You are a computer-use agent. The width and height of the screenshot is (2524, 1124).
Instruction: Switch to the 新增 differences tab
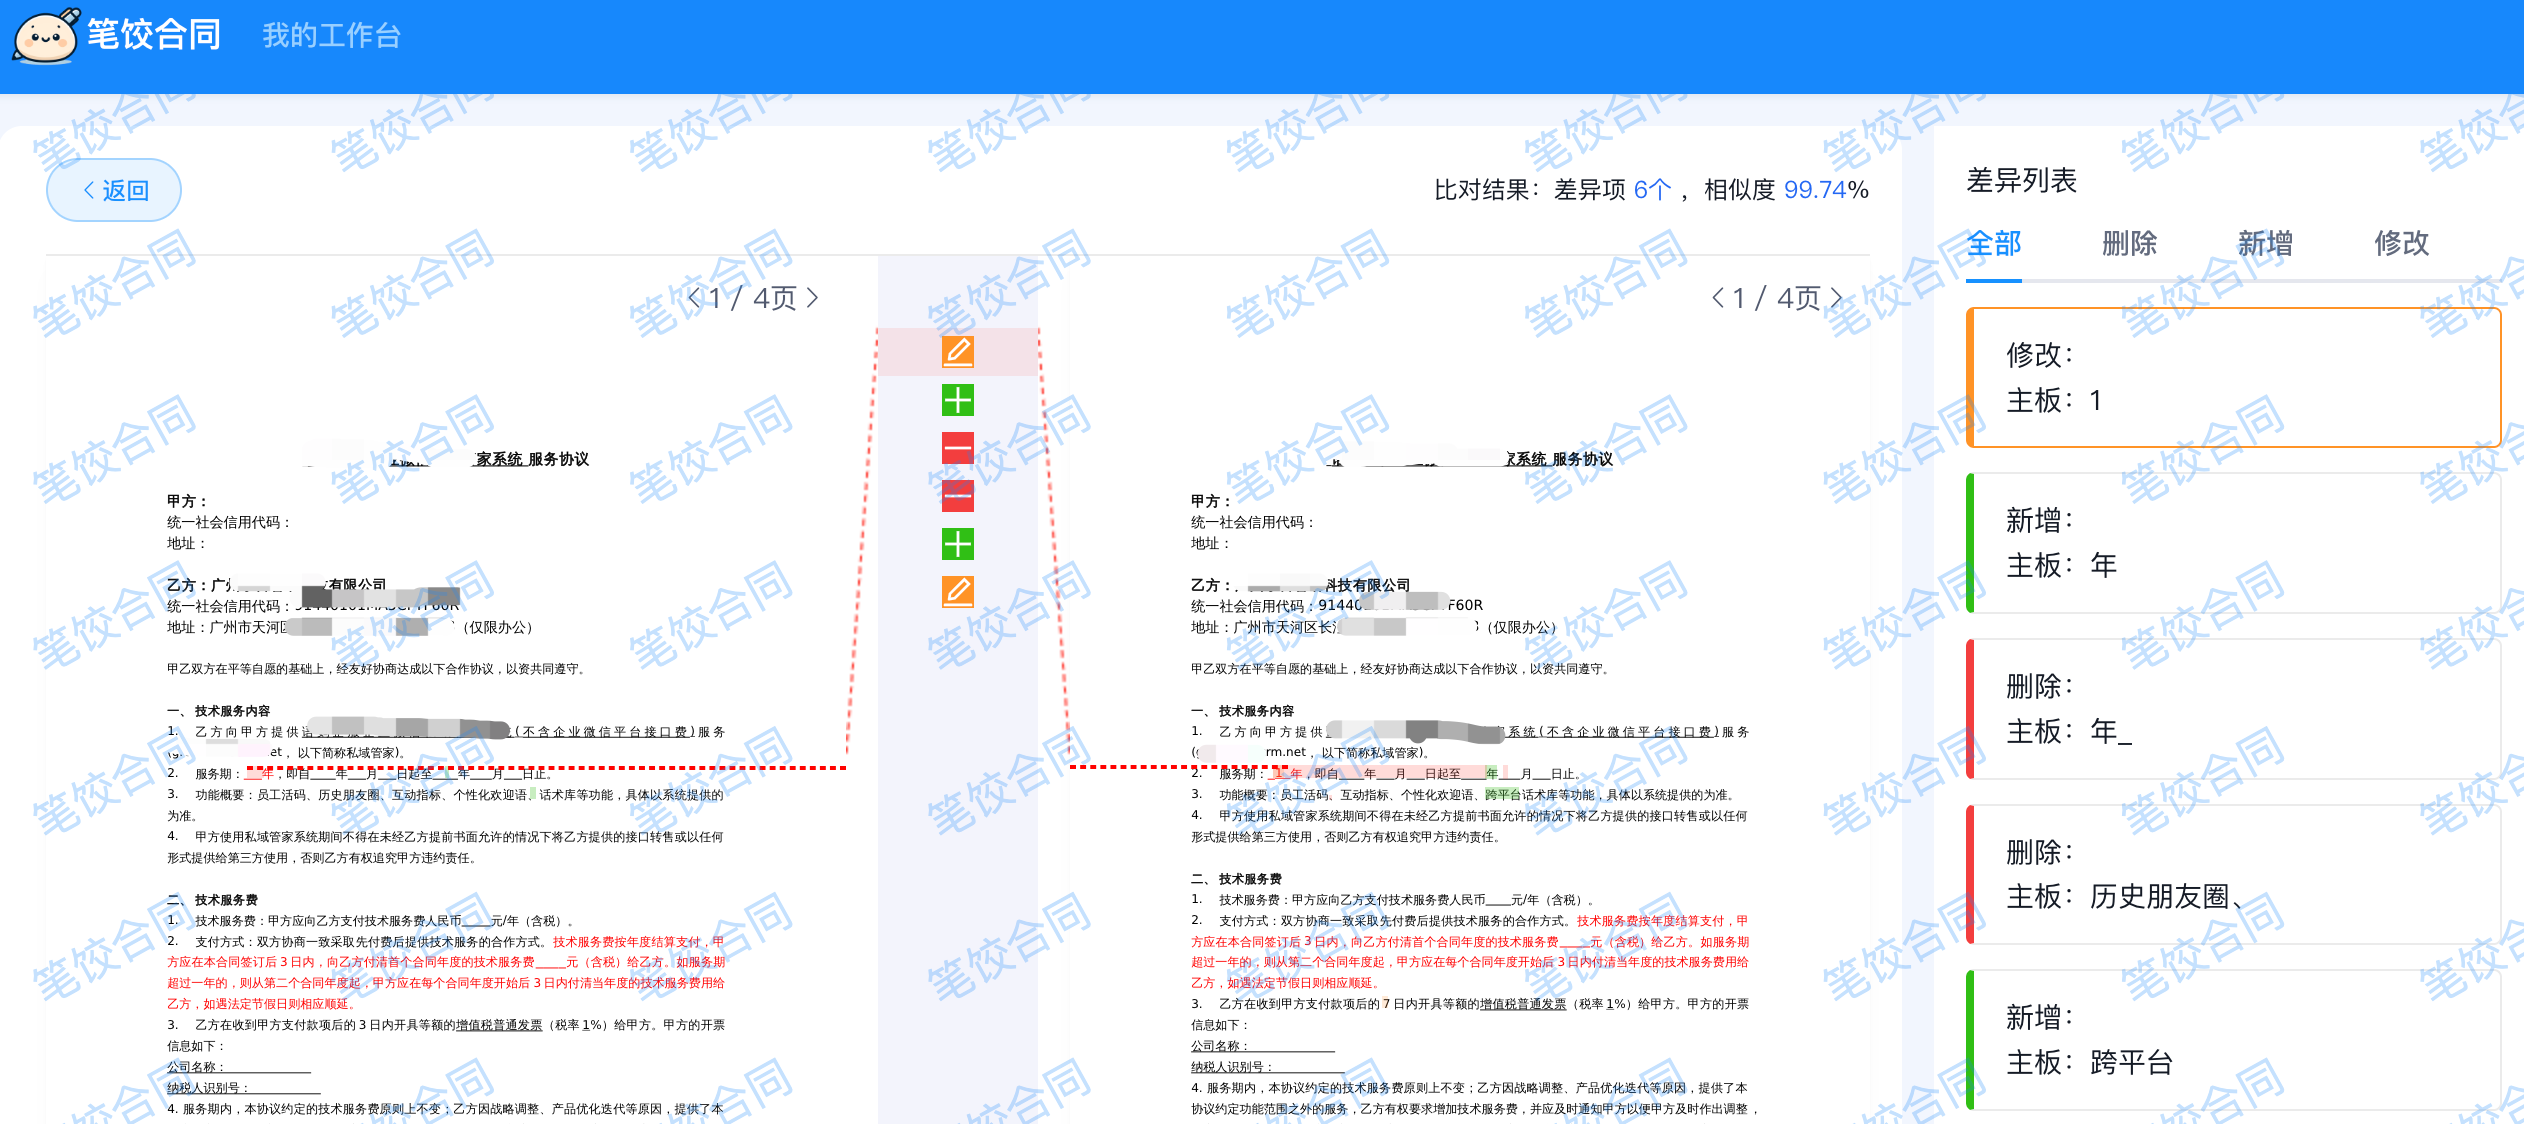coord(2265,244)
